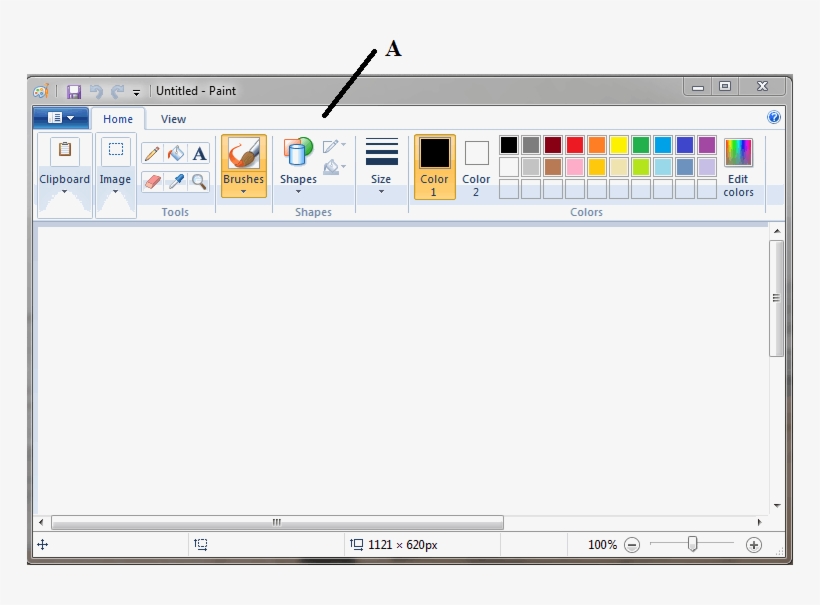820x605 pixels.
Task: Select the Text tool
Action: tap(197, 153)
